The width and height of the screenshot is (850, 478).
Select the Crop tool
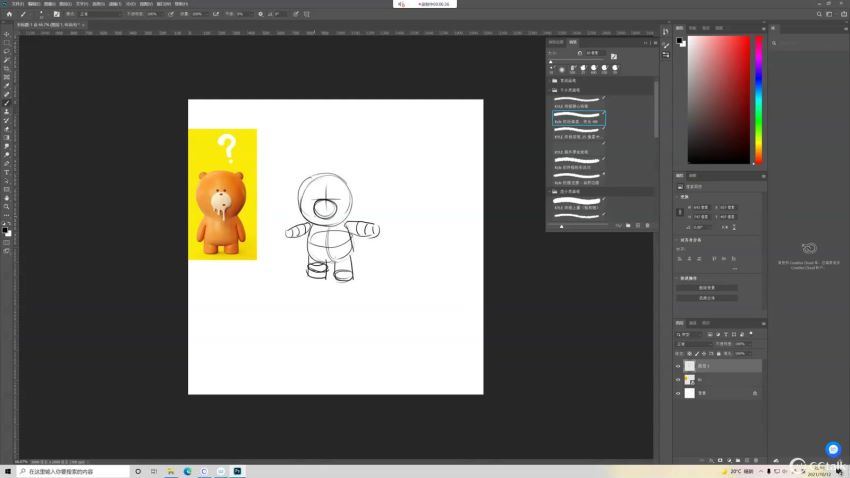pos(7,69)
